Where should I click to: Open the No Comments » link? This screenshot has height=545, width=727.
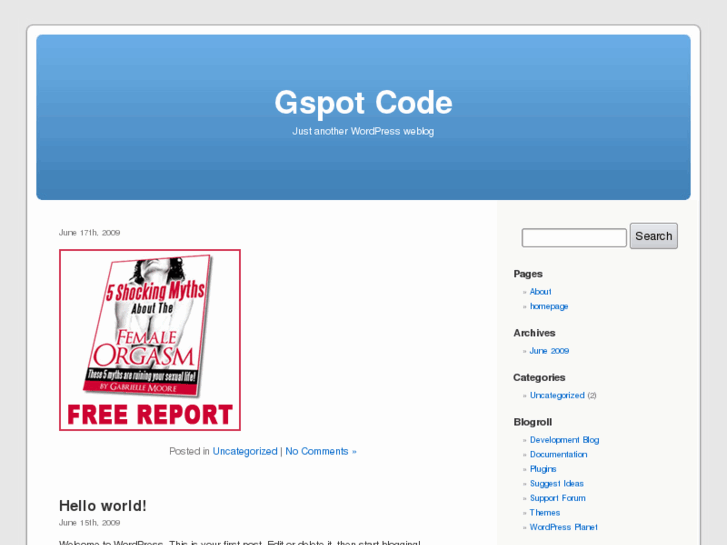click(321, 451)
